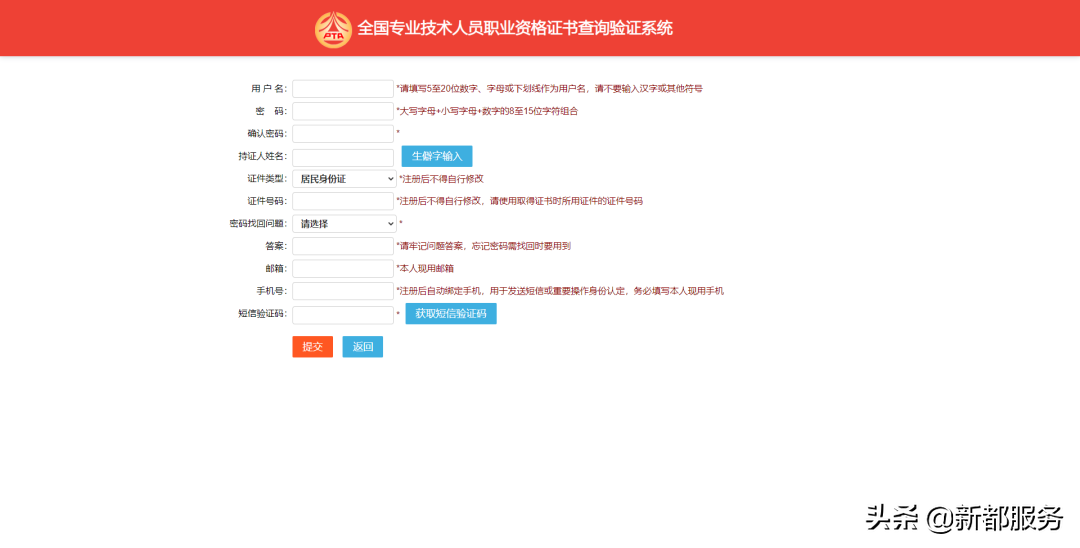The image size is (1080, 548).
Task: Expand the 密码找回问题 dropdown
Action: pyautogui.click(x=344, y=224)
